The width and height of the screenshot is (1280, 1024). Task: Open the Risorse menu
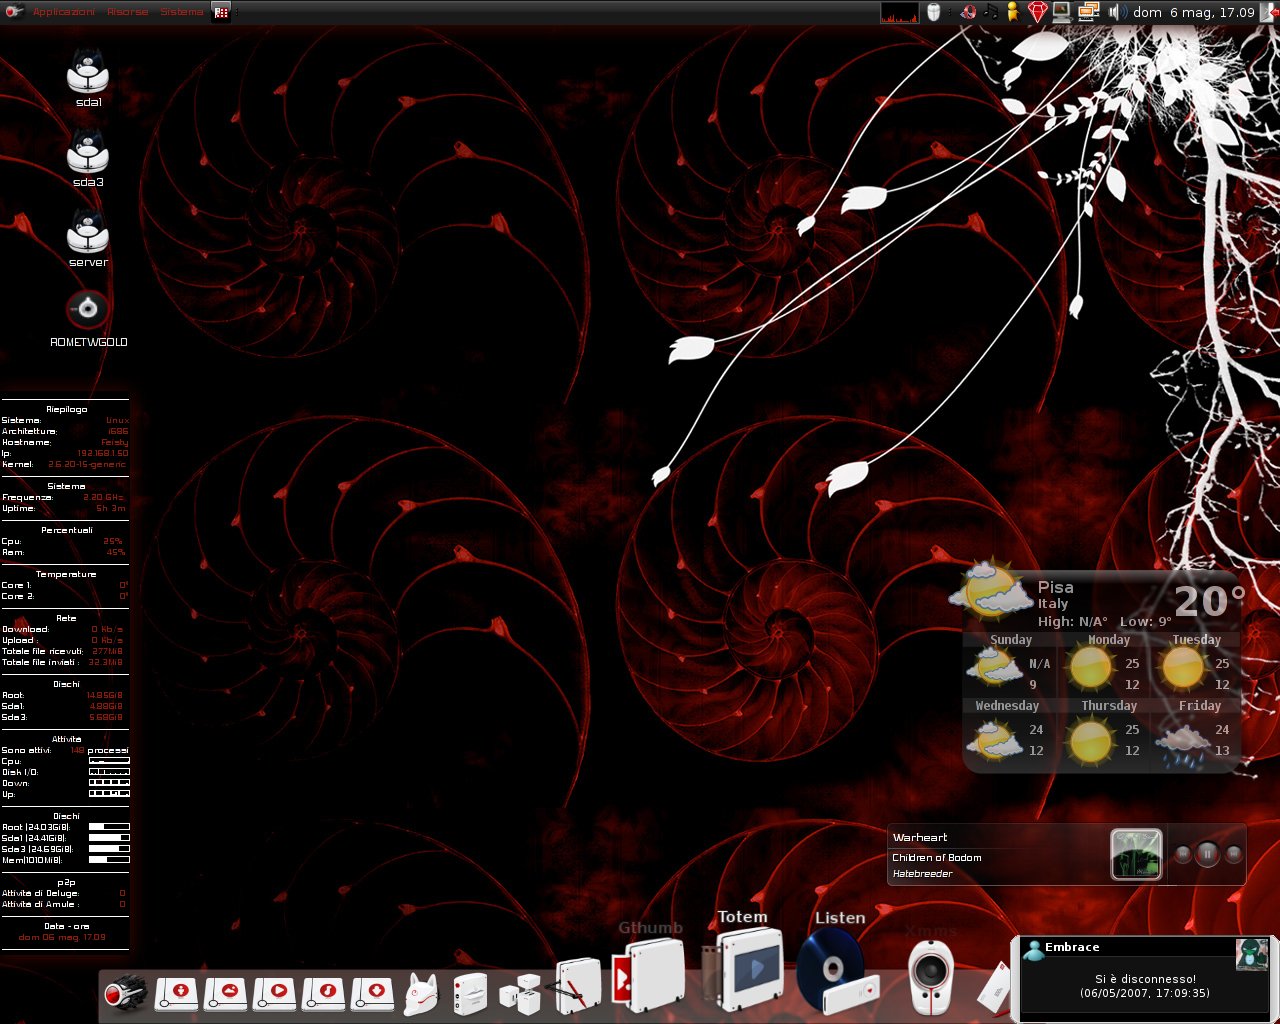(x=127, y=12)
